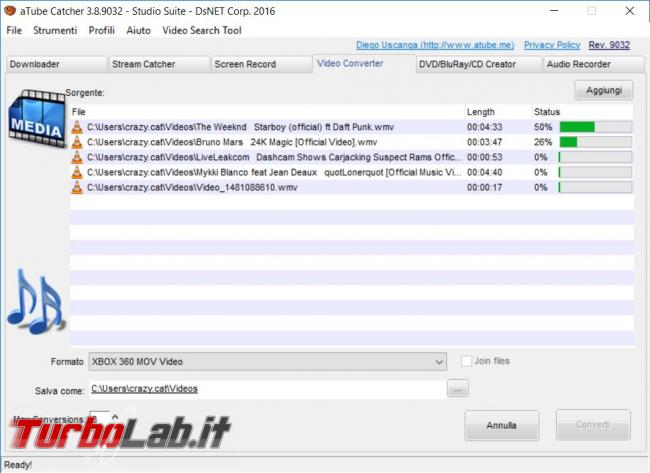Switch to the DVD/BluRay/CD Creator tab

tap(479, 64)
